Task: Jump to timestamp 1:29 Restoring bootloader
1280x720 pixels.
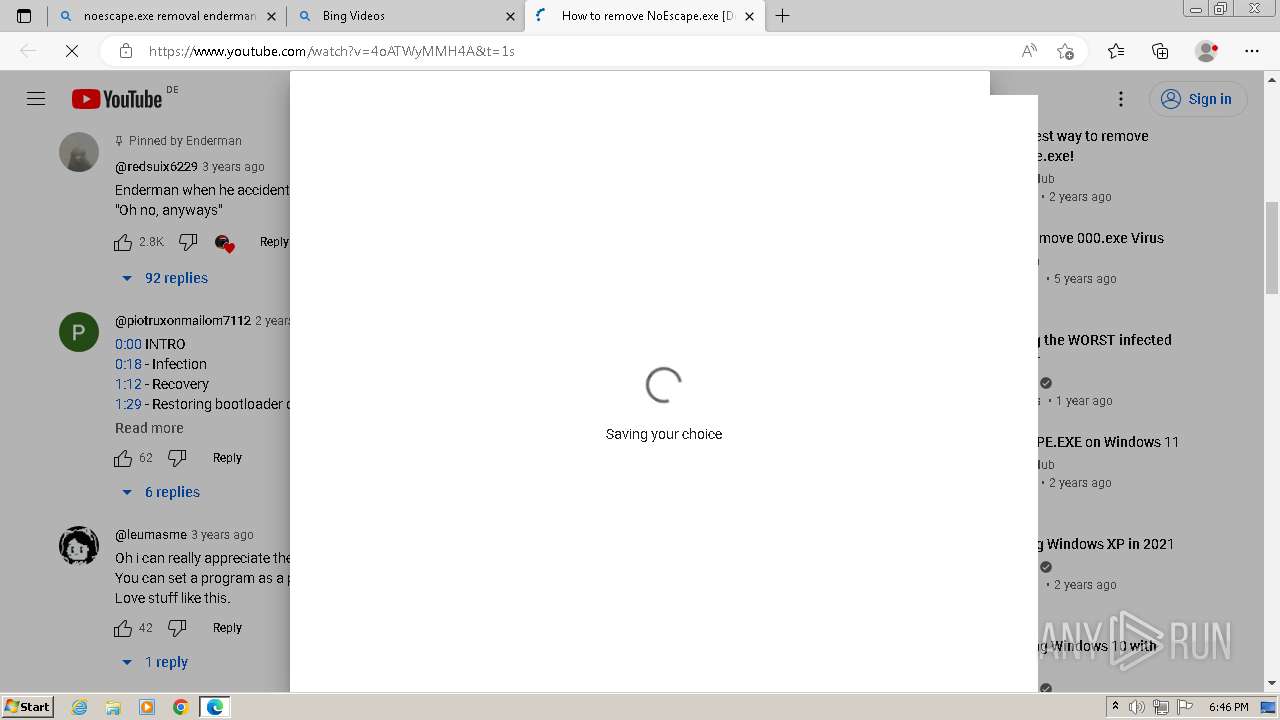Action: [128, 404]
